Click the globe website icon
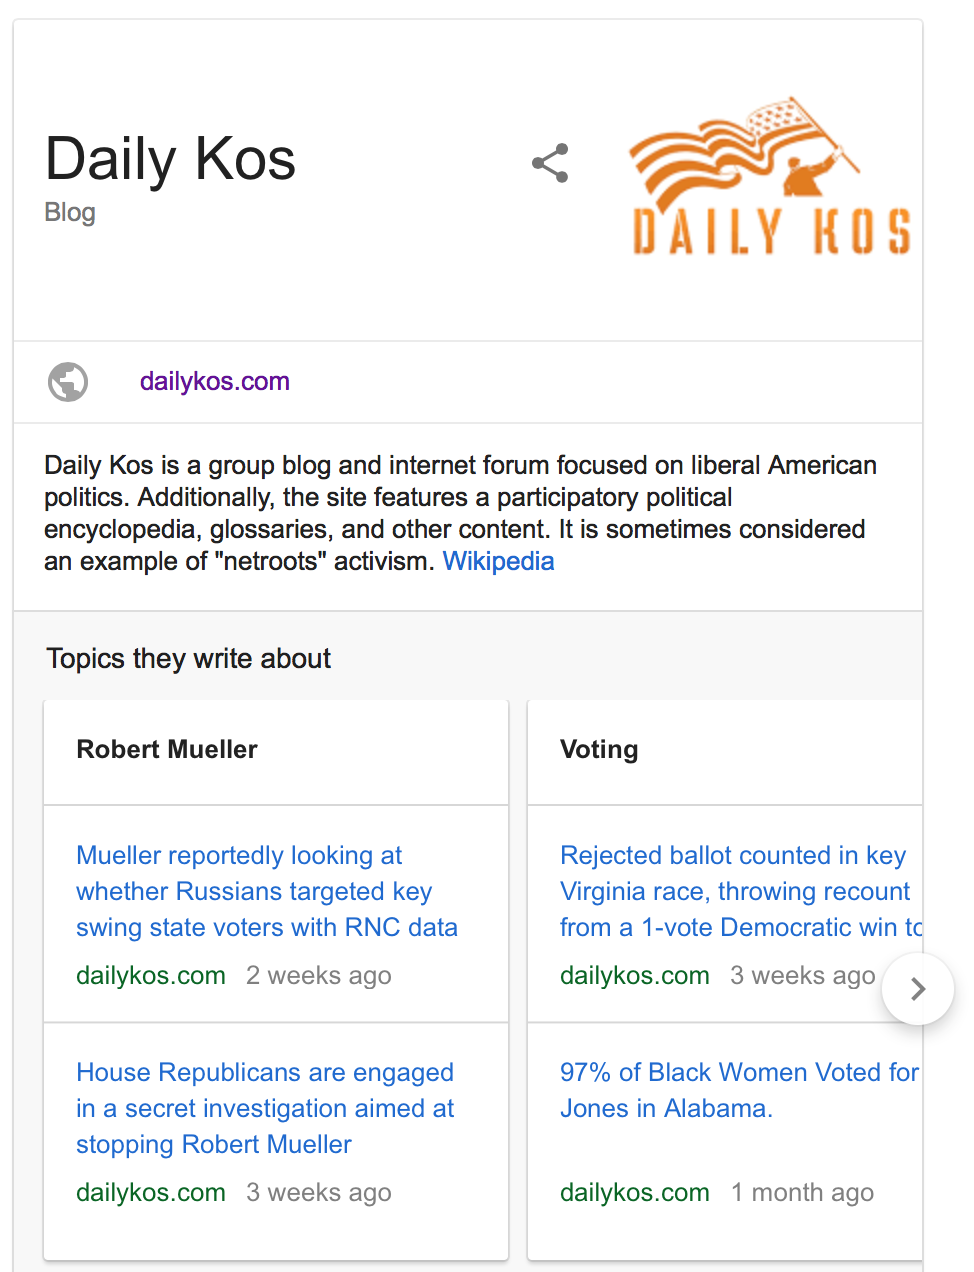 [68, 381]
